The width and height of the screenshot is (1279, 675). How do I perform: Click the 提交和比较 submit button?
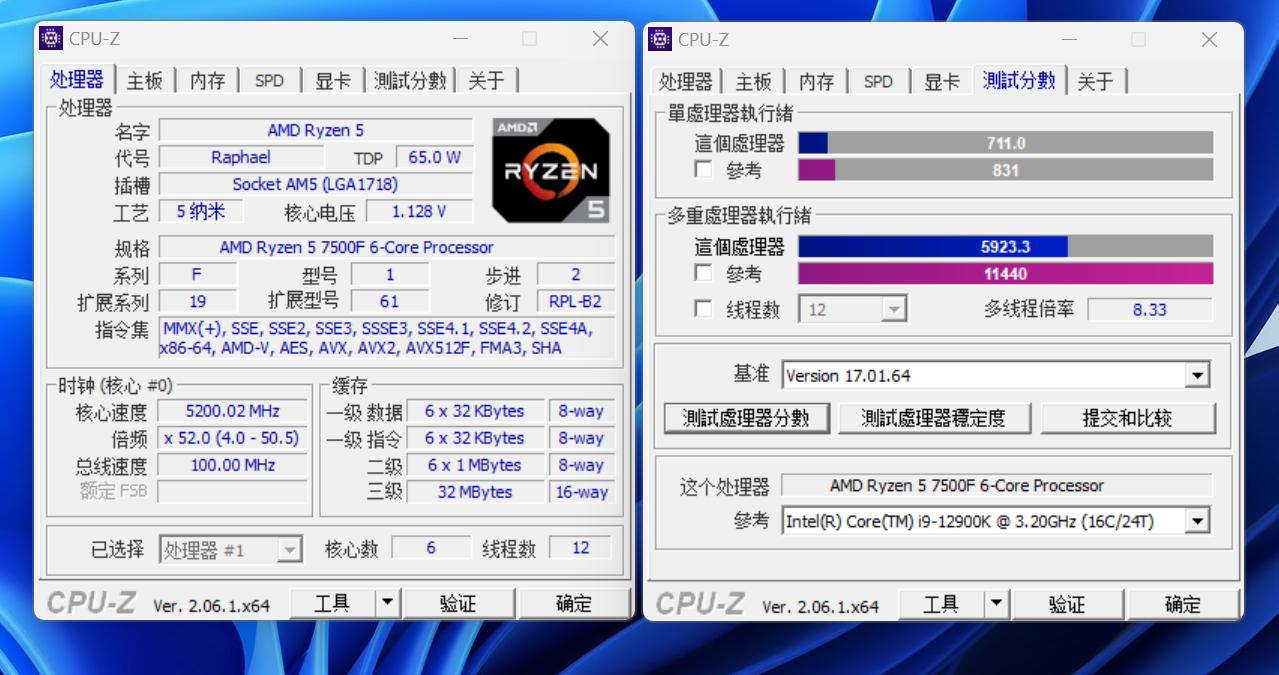(x=1131, y=418)
